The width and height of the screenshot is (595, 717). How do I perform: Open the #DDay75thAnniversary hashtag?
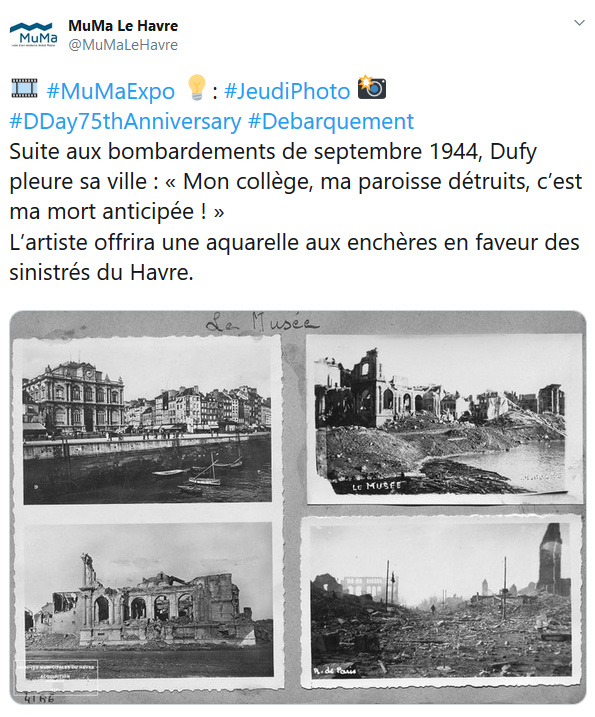[x=125, y=122]
